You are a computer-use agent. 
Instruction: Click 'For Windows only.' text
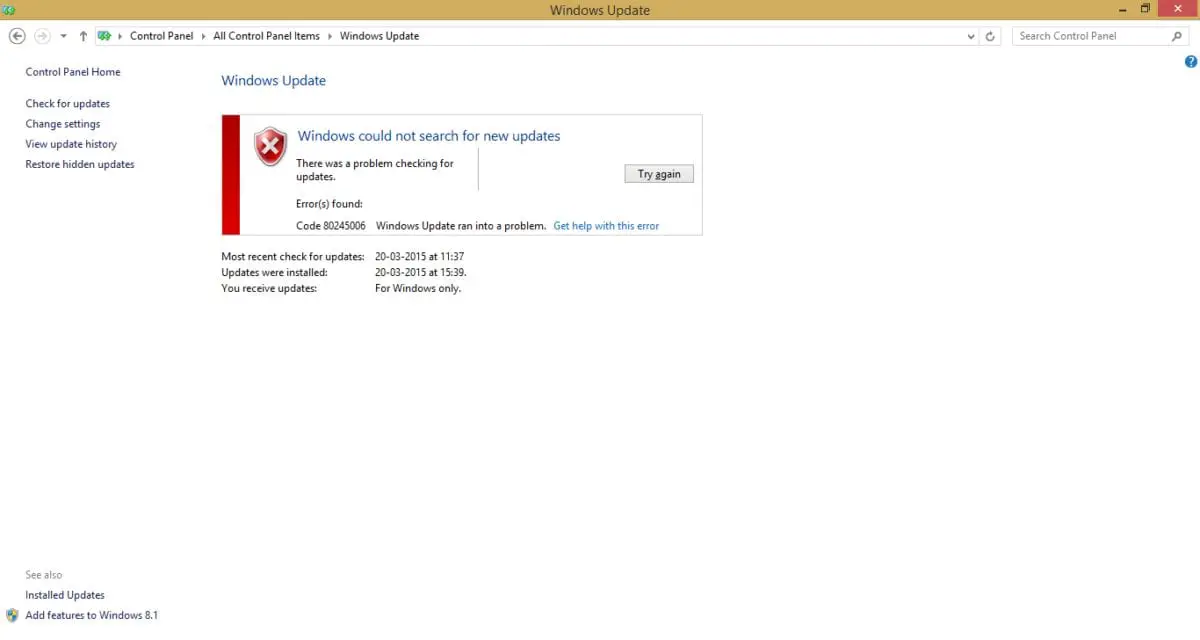pos(418,288)
